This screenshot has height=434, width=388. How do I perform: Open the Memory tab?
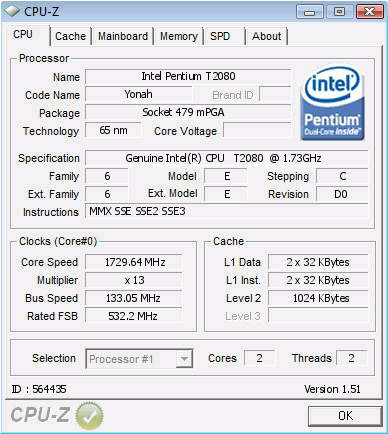(179, 36)
